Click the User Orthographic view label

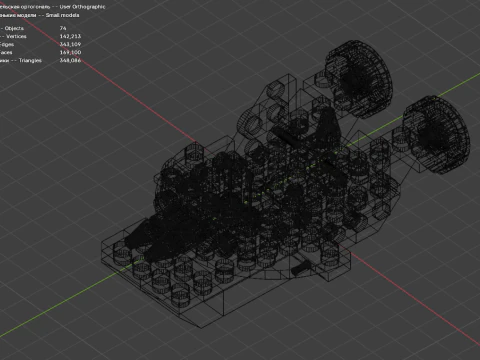coord(82,7)
